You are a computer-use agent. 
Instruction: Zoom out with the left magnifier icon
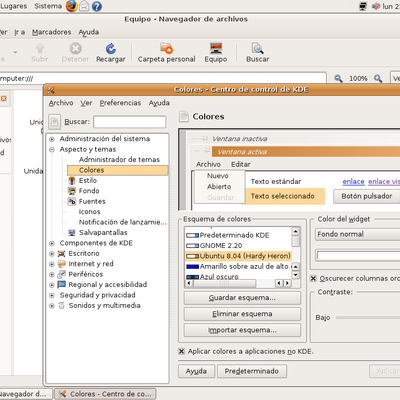pyautogui.click(x=338, y=78)
